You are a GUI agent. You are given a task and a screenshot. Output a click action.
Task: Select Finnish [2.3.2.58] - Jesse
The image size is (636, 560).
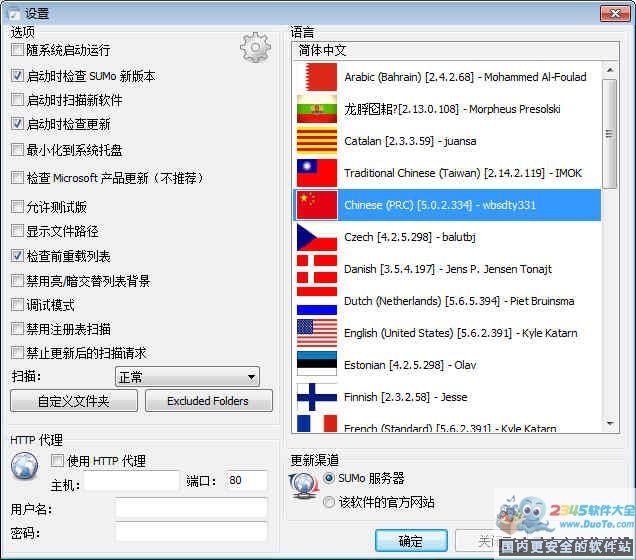(447, 397)
